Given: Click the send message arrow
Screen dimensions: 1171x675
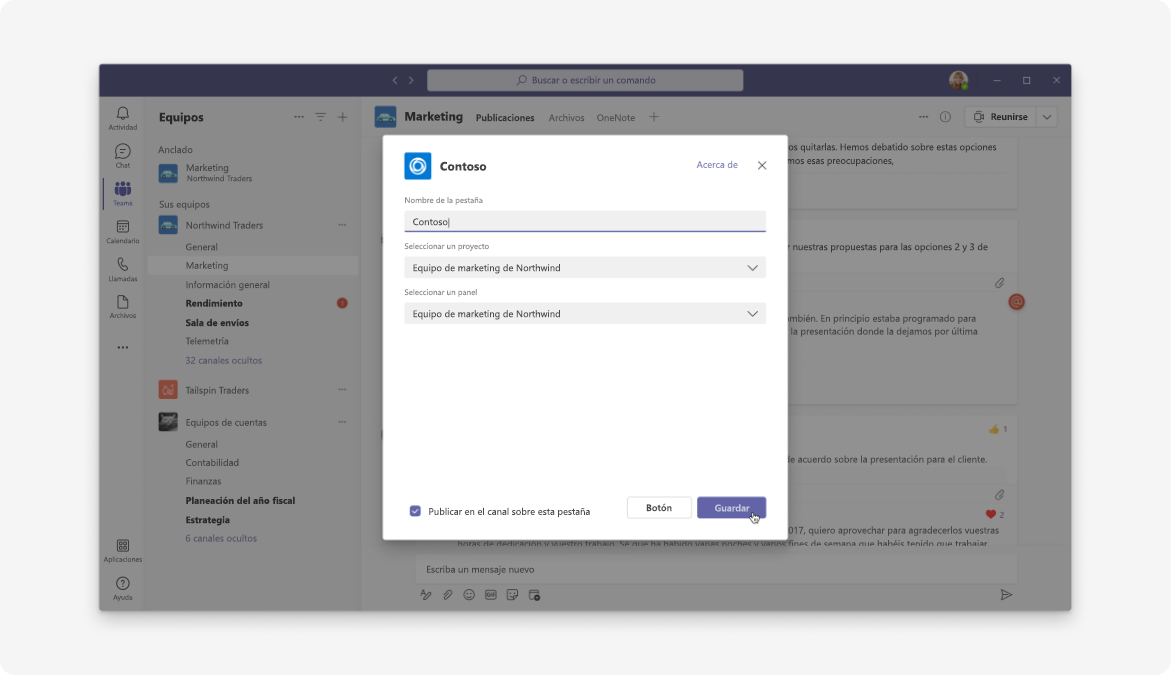Looking at the screenshot, I should point(1006,594).
